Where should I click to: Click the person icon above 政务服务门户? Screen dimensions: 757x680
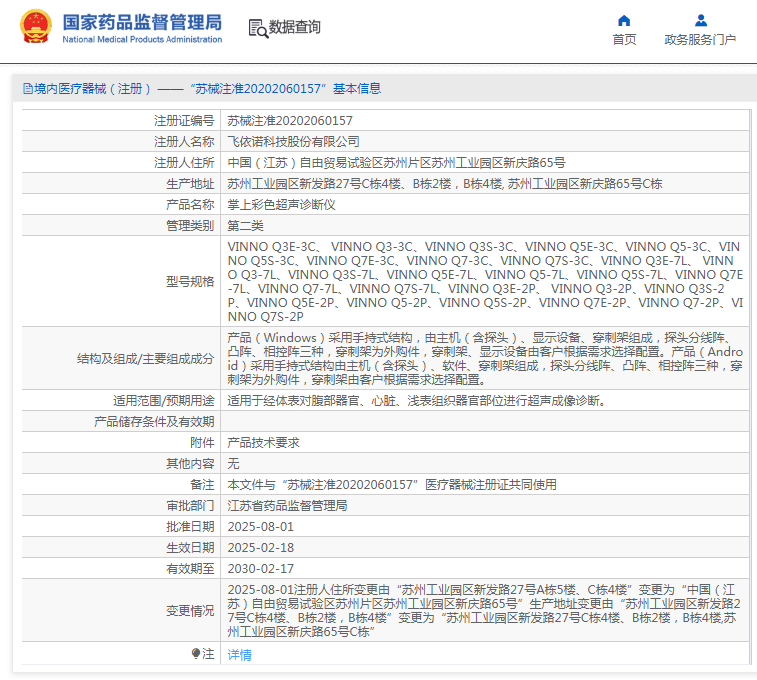point(700,20)
